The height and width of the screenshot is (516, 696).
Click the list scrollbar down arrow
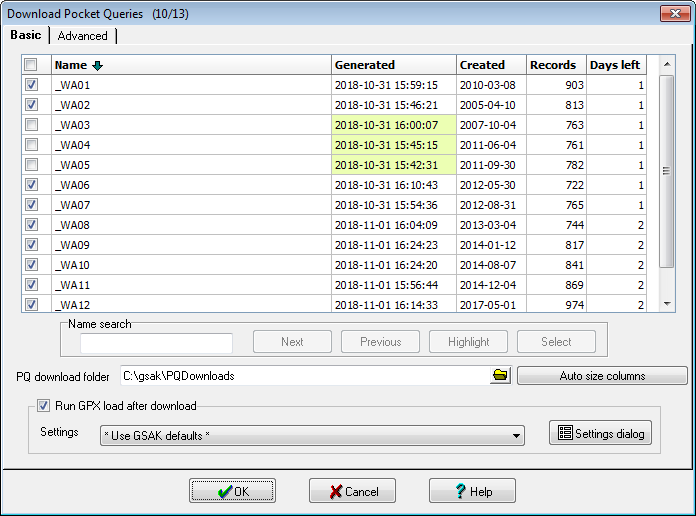coord(667,304)
